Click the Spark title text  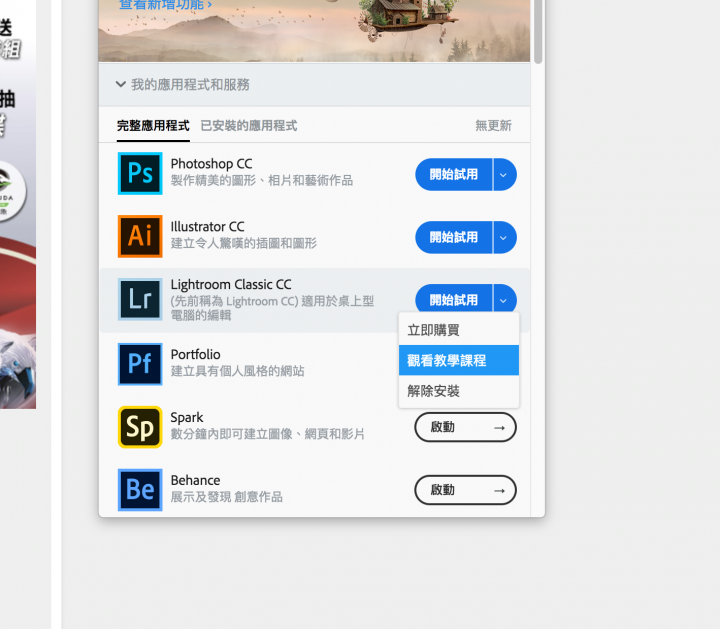(186, 417)
